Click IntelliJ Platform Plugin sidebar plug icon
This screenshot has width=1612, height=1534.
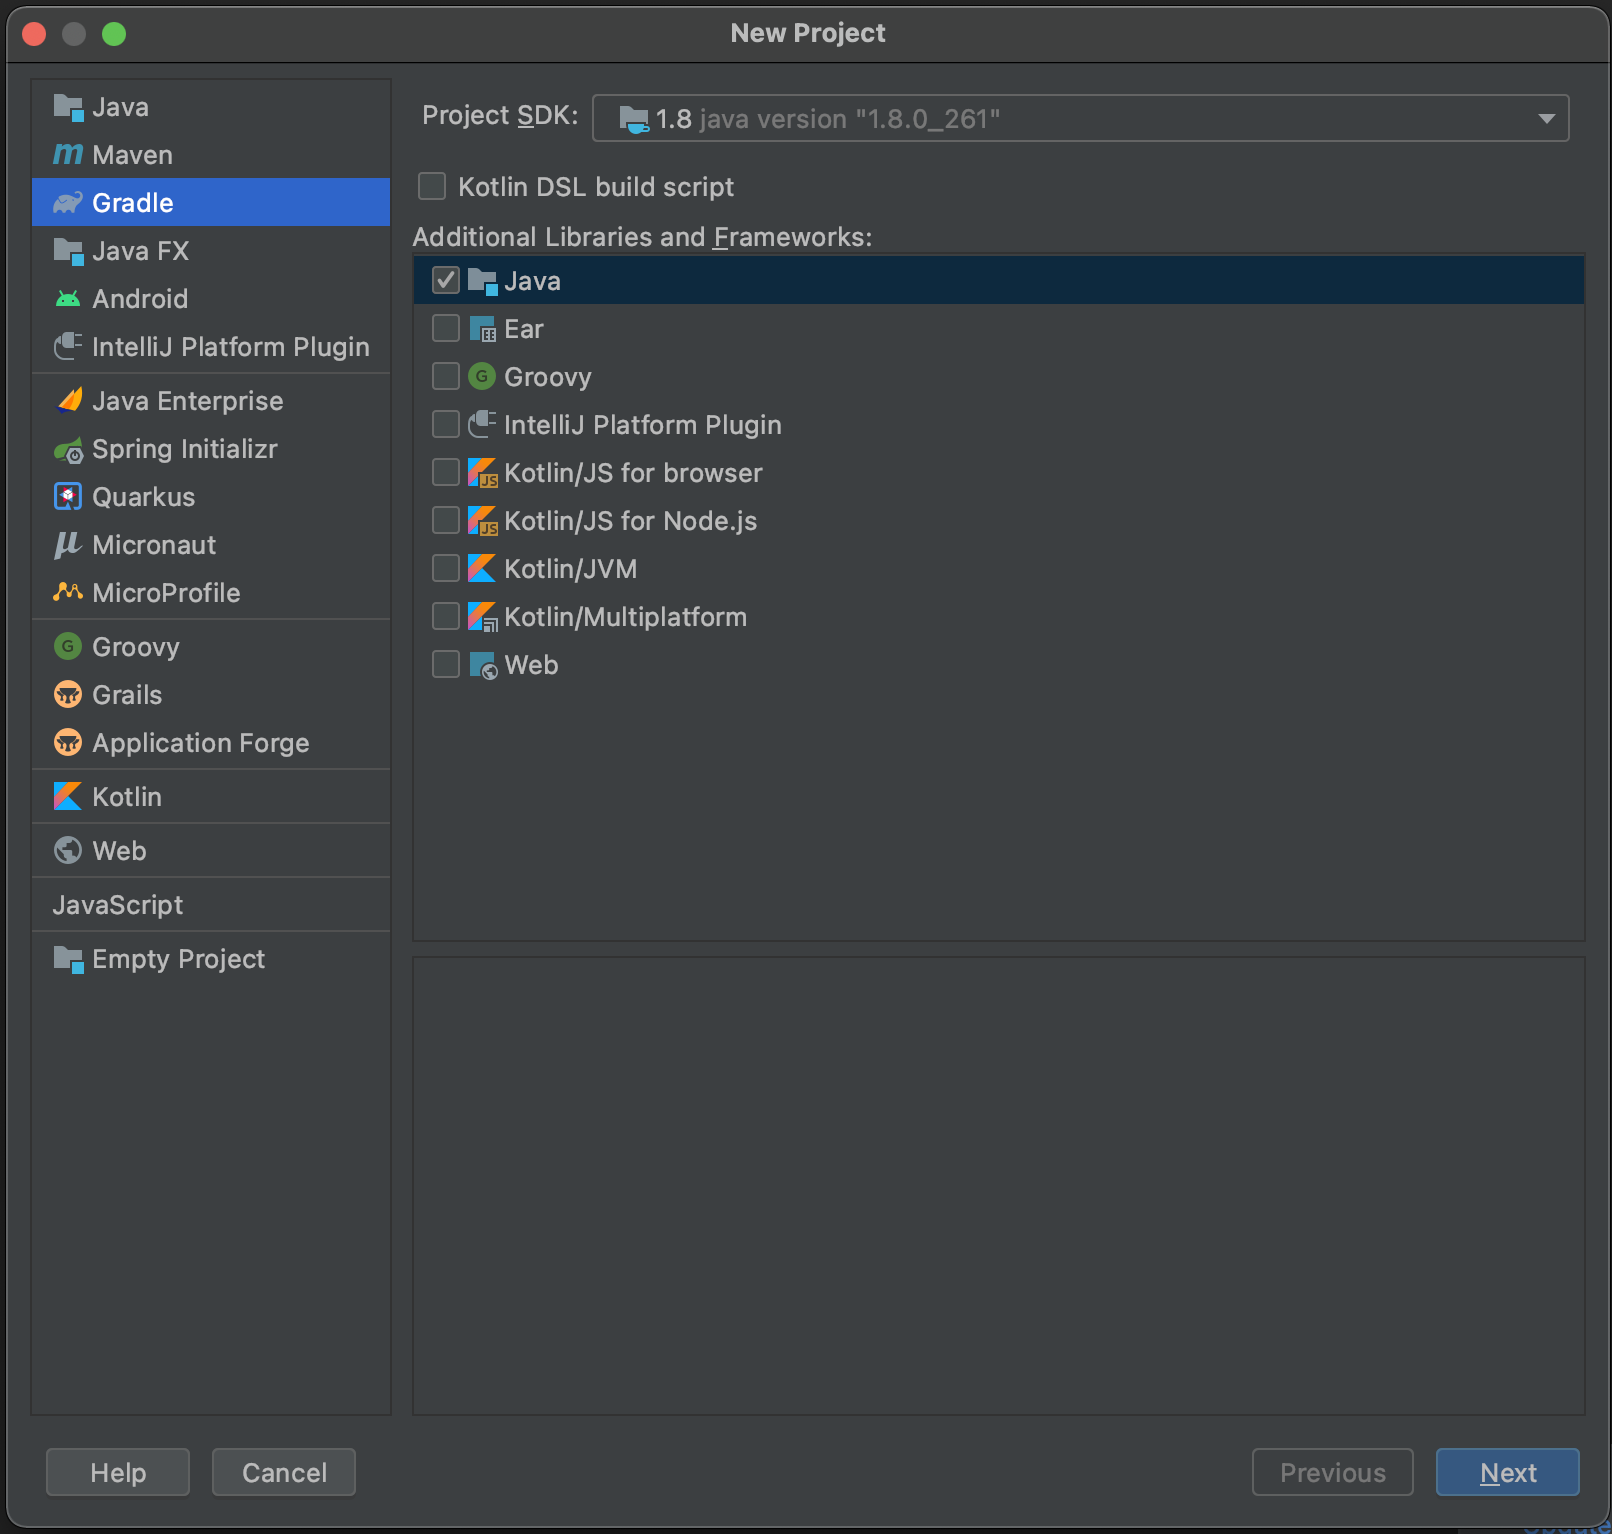click(x=68, y=347)
